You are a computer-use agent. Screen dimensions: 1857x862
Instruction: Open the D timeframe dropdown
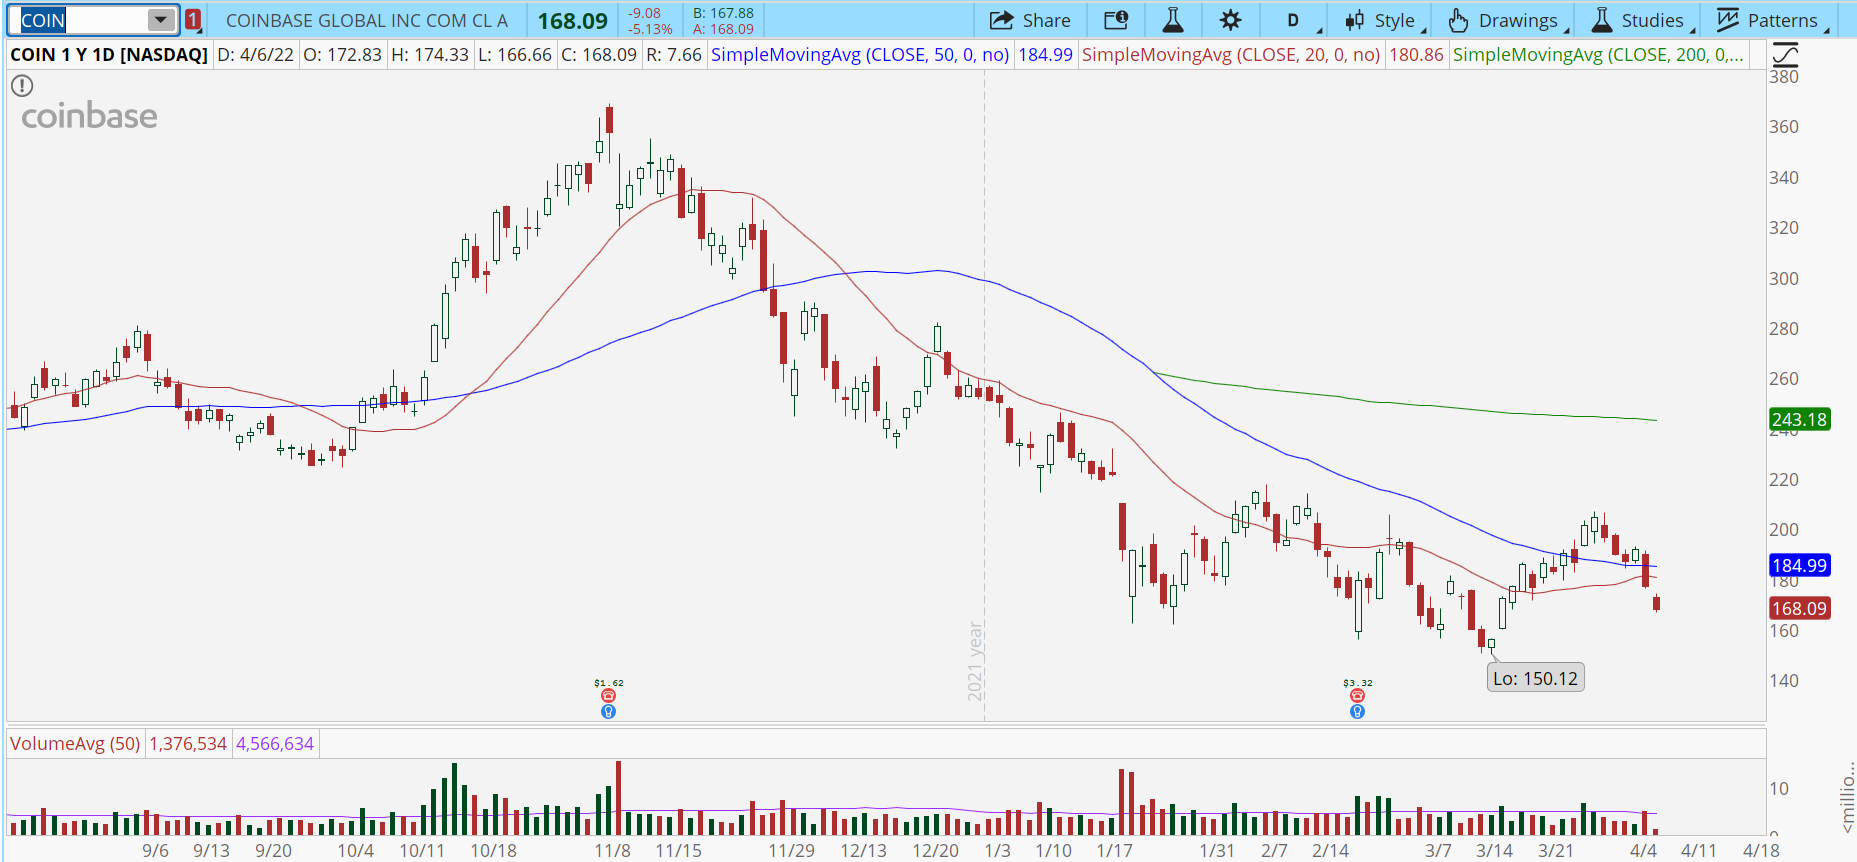tap(1296, 20)
